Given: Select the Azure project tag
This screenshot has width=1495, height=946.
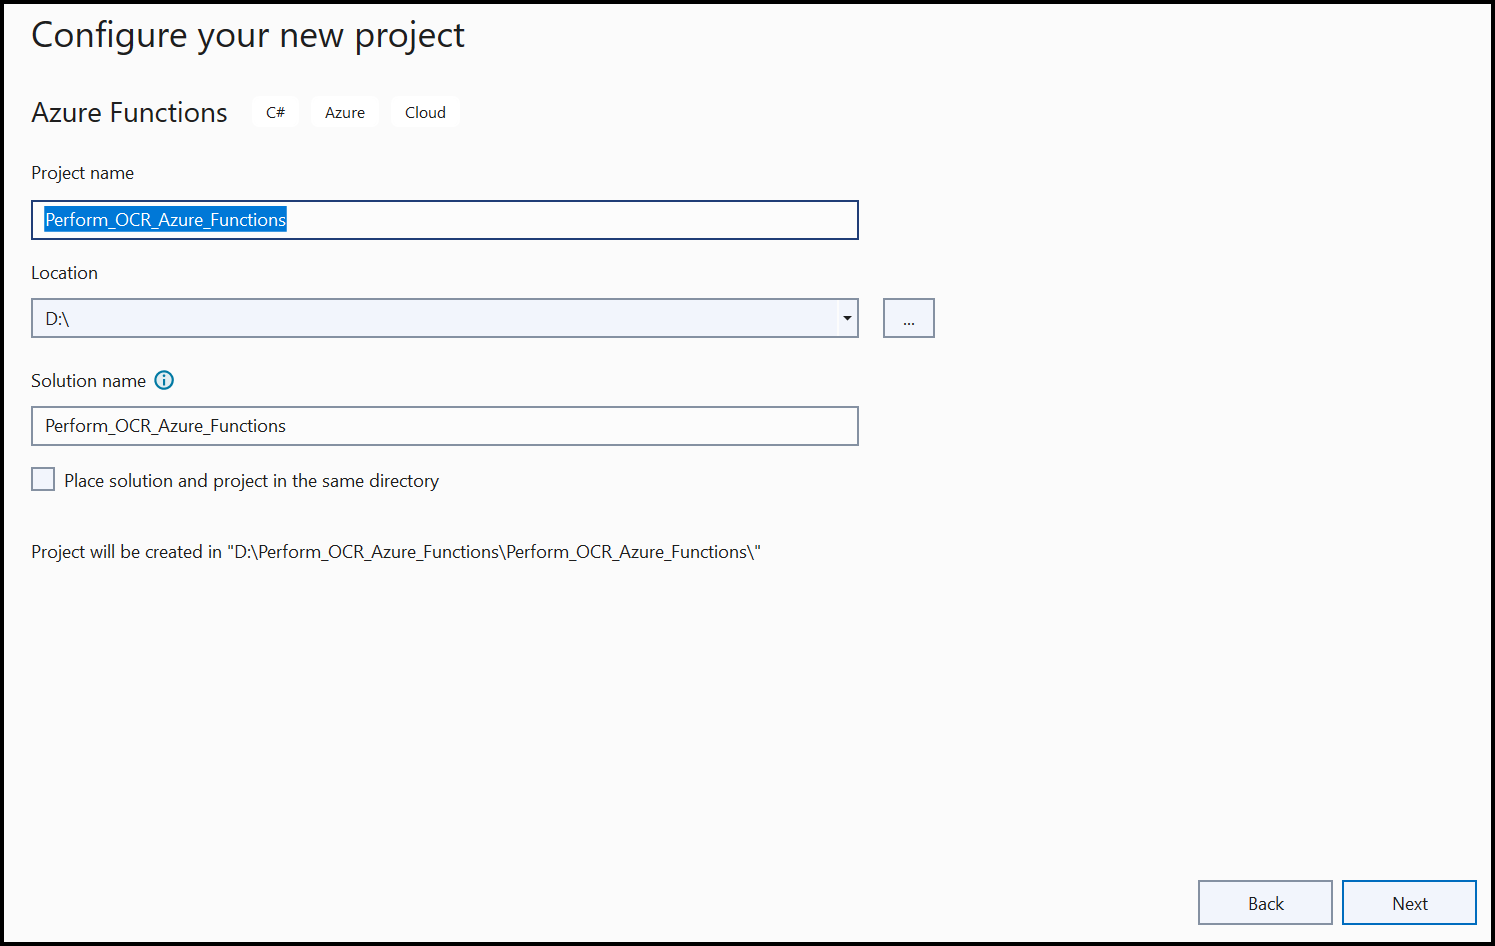Looking at the screenshot, I should 344,112.
